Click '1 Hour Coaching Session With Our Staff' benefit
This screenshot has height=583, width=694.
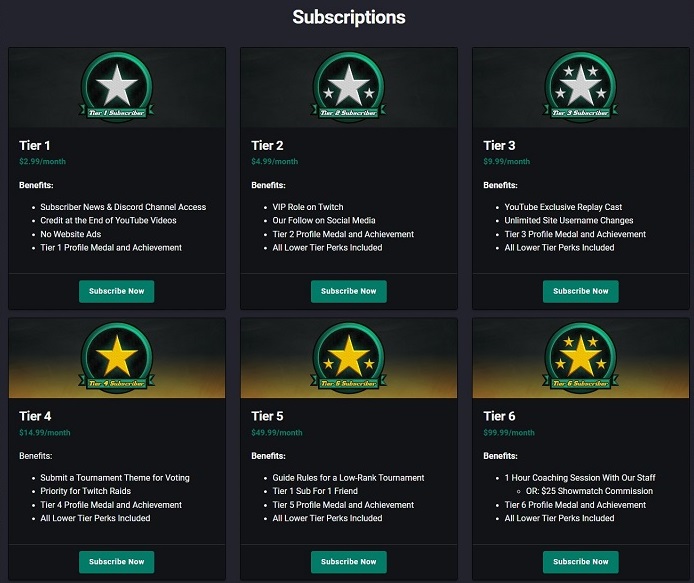[x=578, y=478]
